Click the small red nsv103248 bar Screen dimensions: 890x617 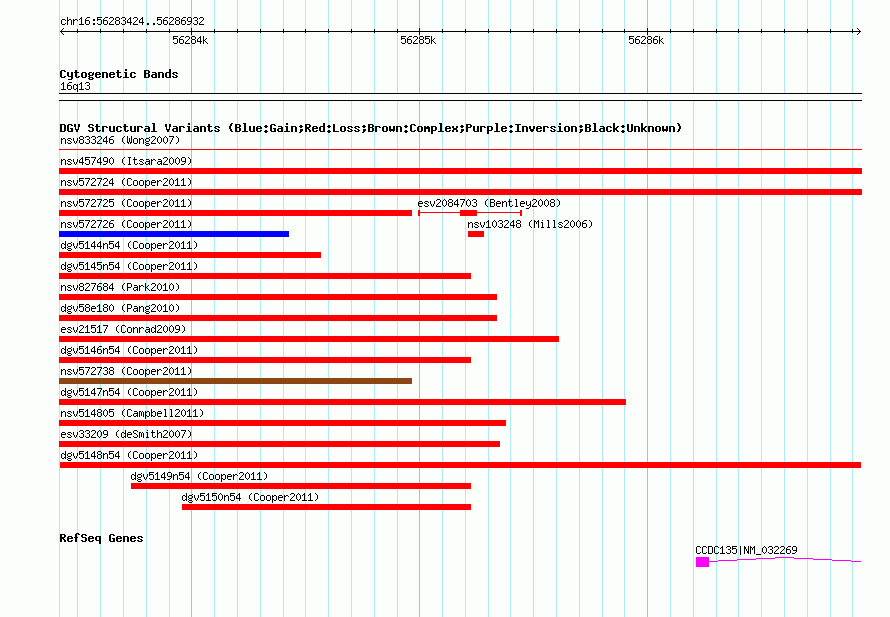pyautogui.click(x=476, y=234)
